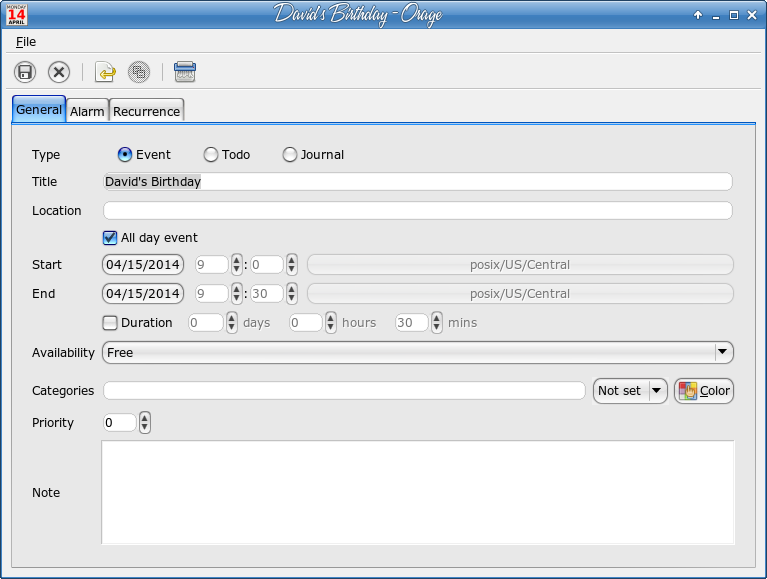The height and width of the screenshot is (579, 767).
Task: Maximize the David's Birthday window
Action: point(734,15)
